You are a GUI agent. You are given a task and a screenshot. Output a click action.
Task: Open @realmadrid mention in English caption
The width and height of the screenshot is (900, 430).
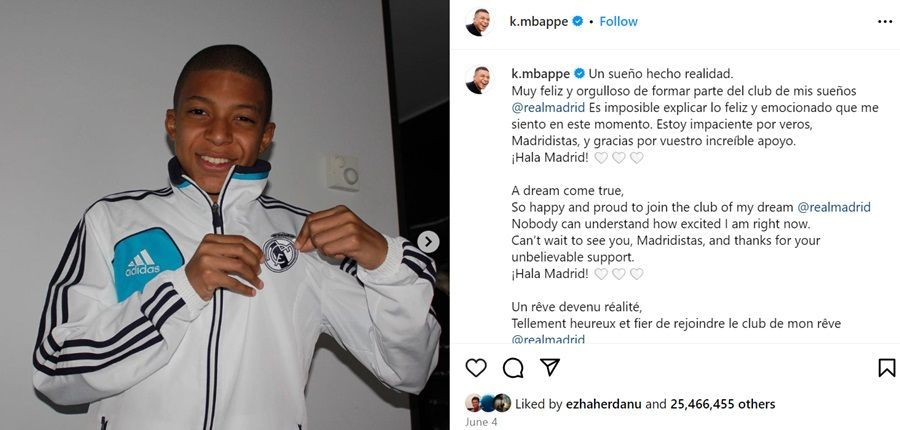tap(833, 207)
